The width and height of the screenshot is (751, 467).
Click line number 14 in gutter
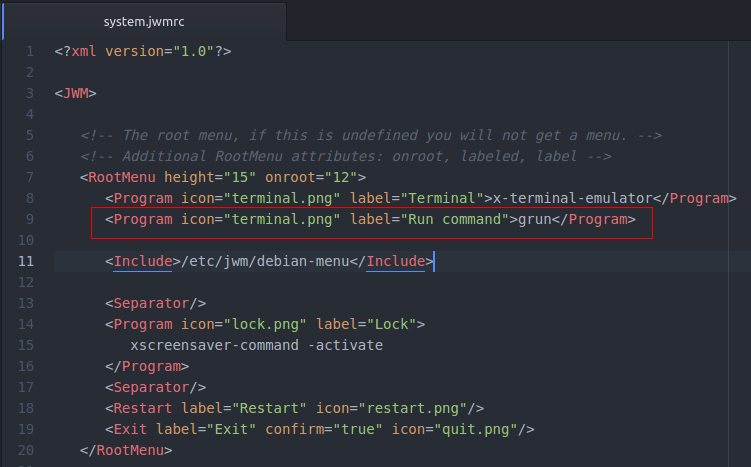pos(26,324)
